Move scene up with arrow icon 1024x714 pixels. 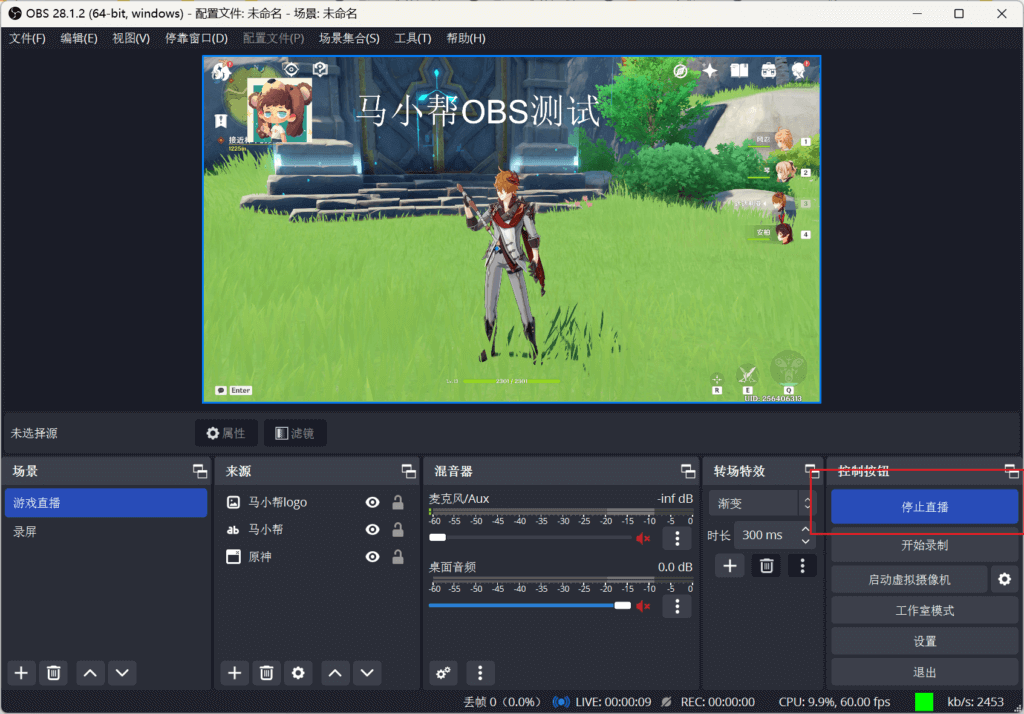pyautogui.click(x=90, y=673)
